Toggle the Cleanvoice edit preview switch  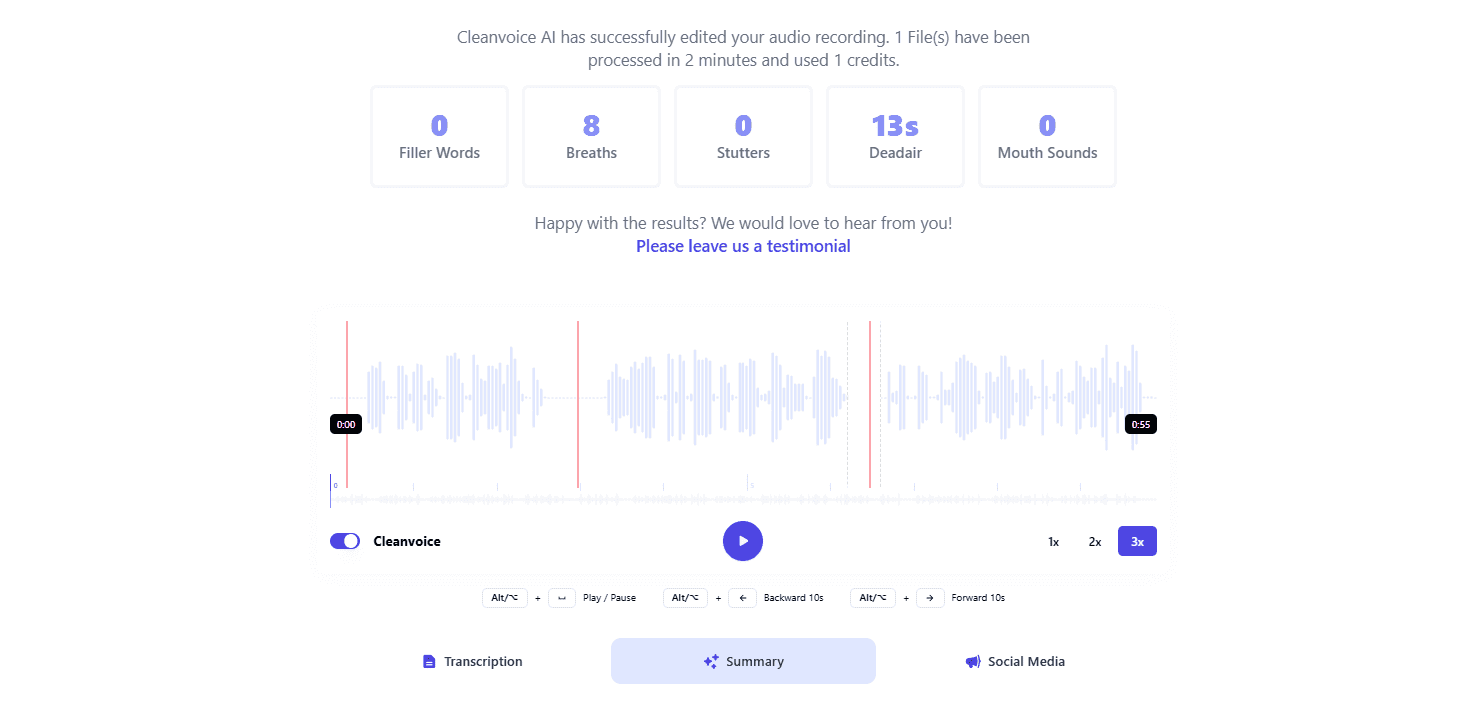tap(344, 540)
